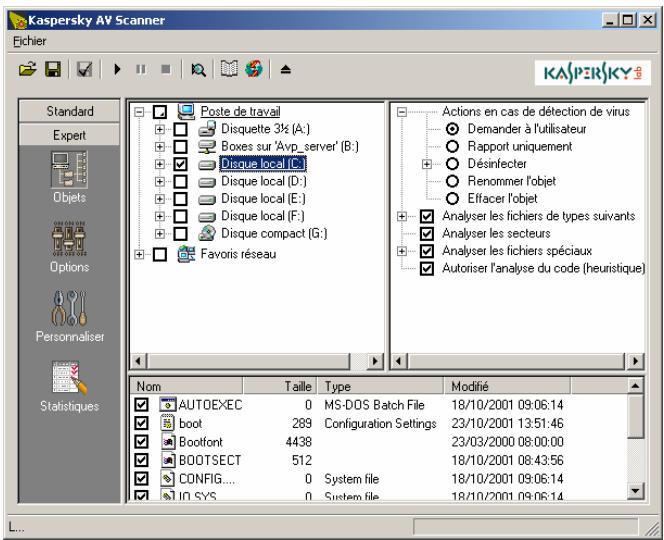Open the Statistiques sidebar icon
This screenshot has height=540, width=664.
70,378
